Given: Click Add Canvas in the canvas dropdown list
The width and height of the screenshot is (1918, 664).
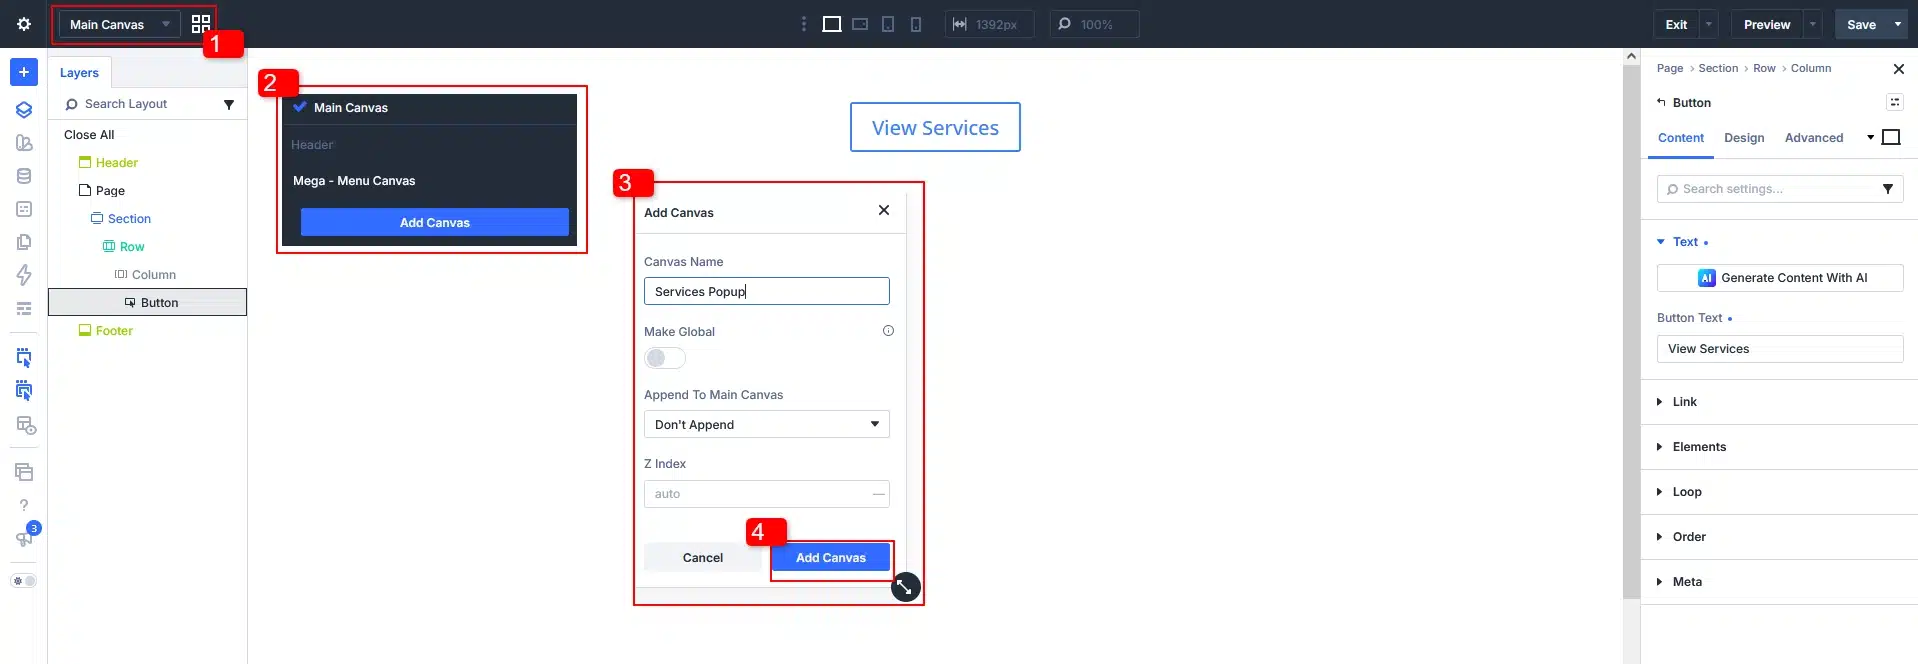Looking at the screenshot, I should point(435,222).
